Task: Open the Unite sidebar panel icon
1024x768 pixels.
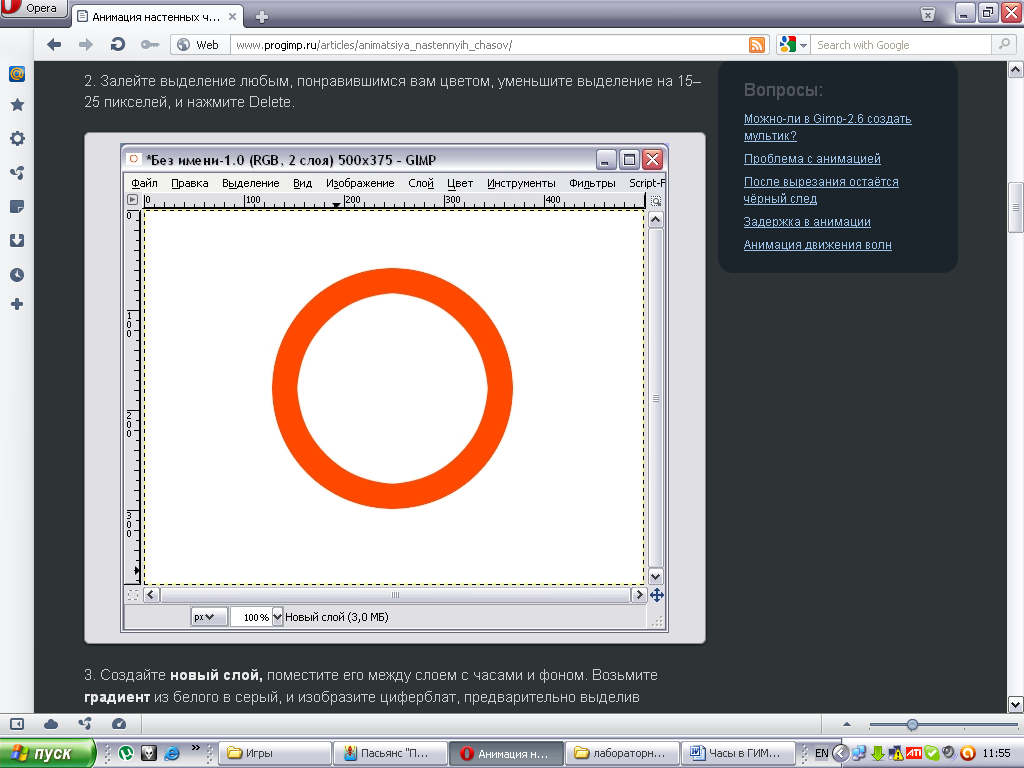Action: coord(18,172)
